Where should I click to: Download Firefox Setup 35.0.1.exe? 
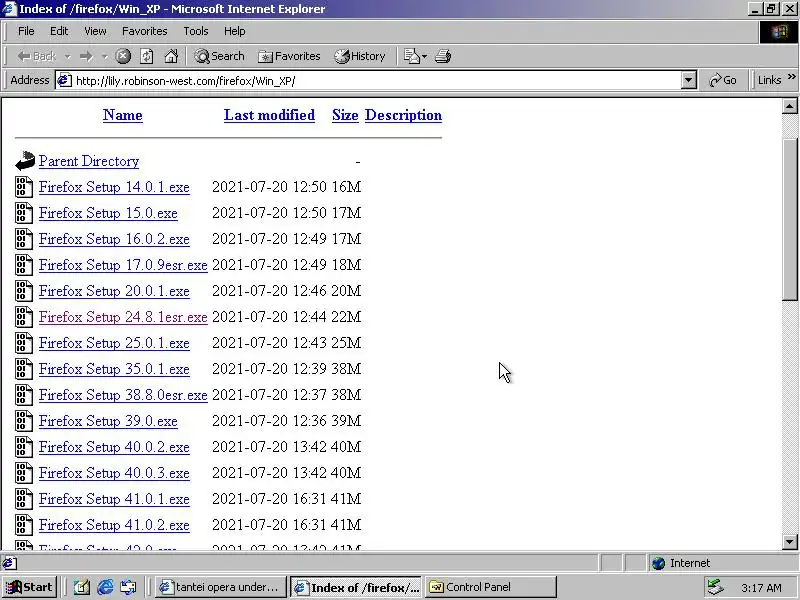click(114, 369)
